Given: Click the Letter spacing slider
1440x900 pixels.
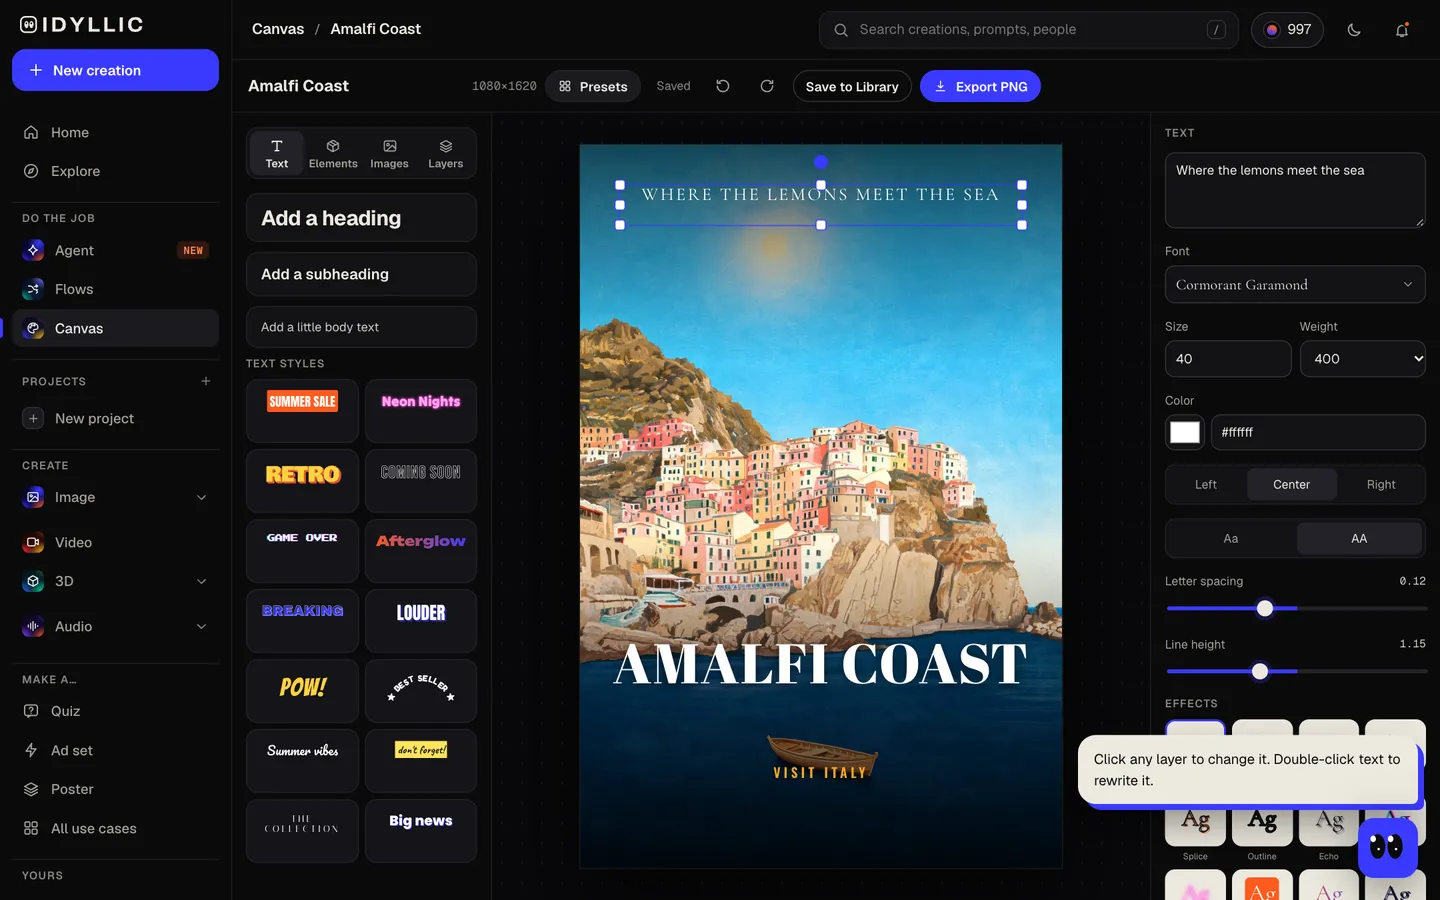Looking at the screenshot, I should tap(1296, 608).
